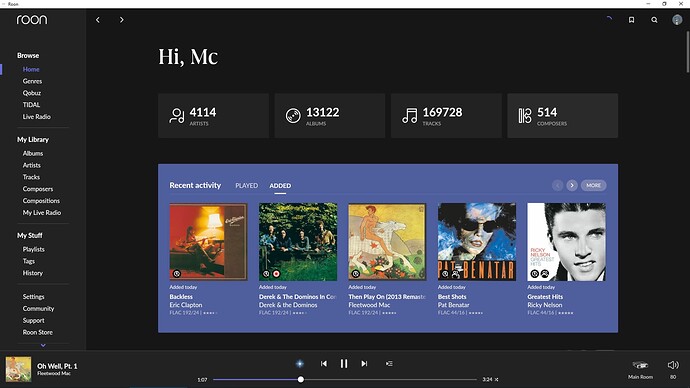The width and height of the screenshot is (690, 388).
Task: Go back with the left navigation arrow
Action: [x=98, y=20]
